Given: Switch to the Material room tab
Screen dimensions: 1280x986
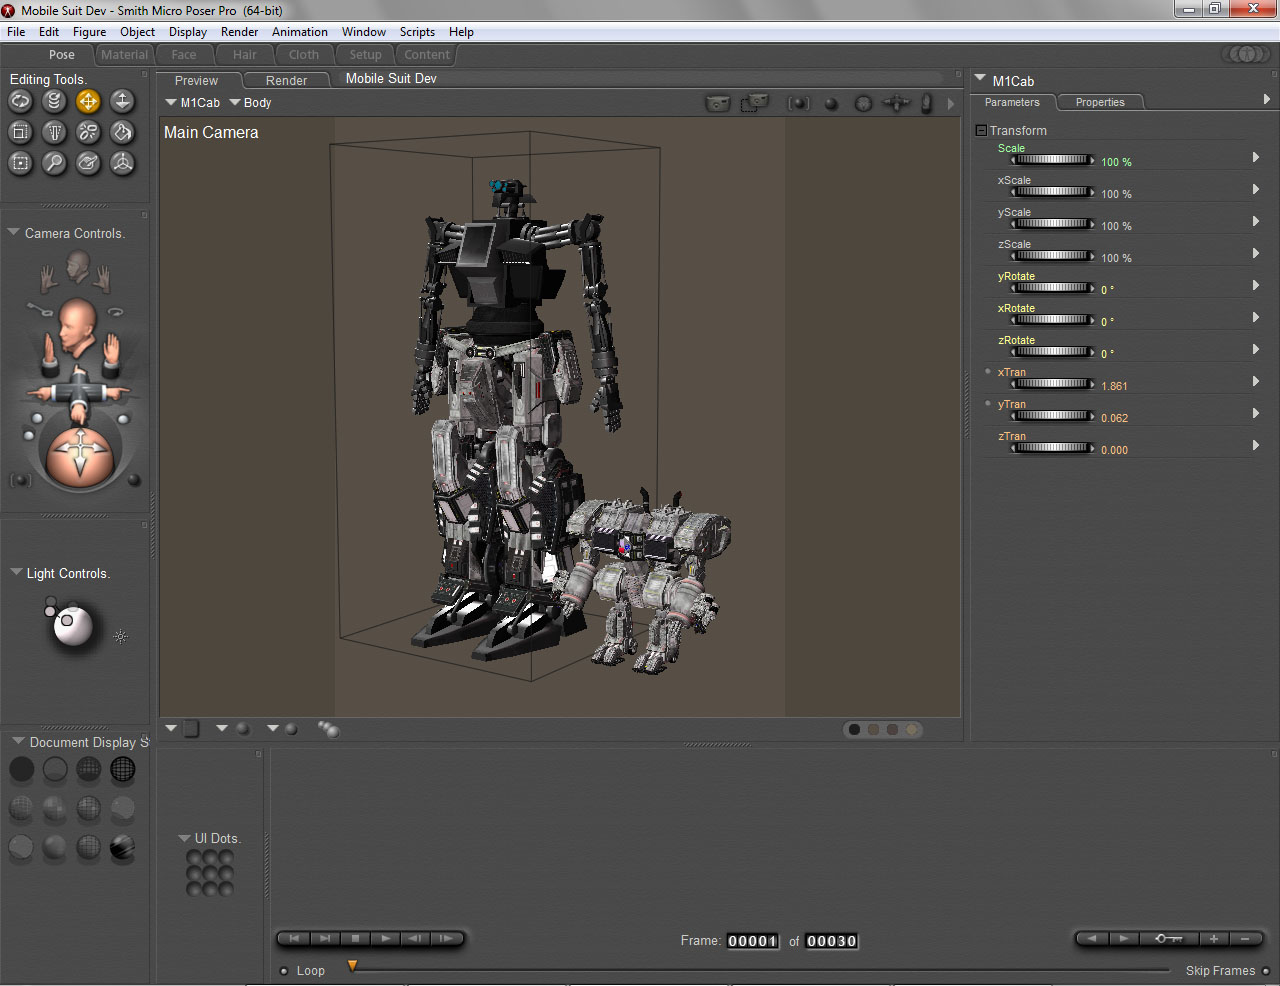Looking at the screenshot, I should 124,55.
